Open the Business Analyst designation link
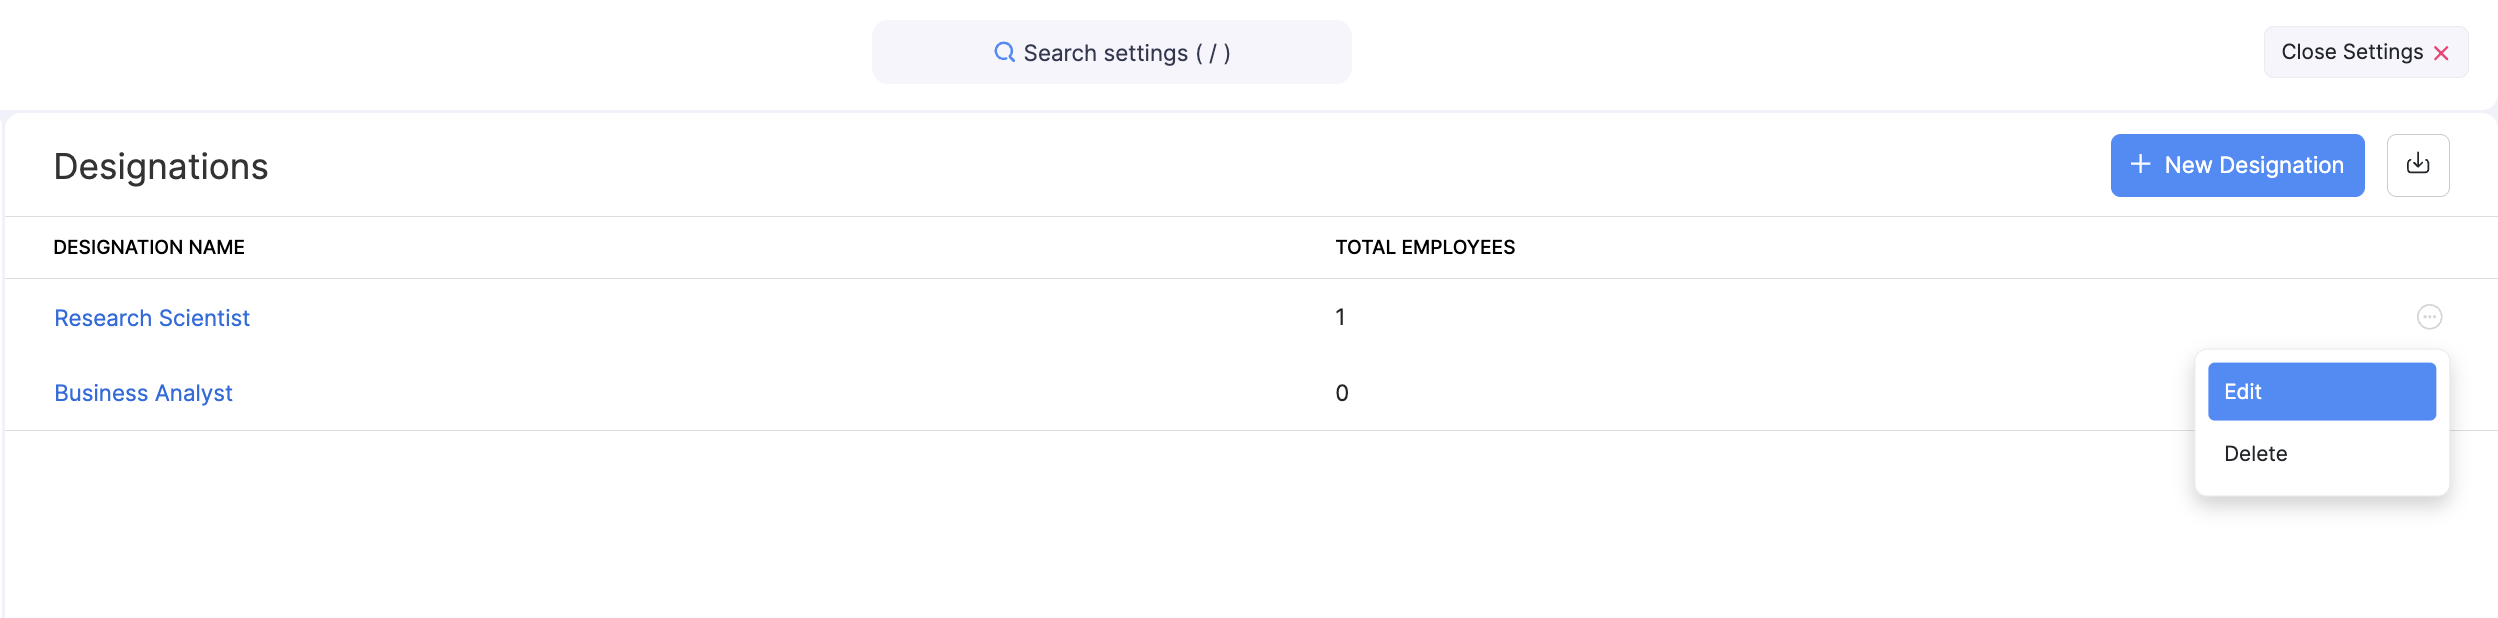Image resolution: width=2498 pixels, height=618 pixels. pyautogui.click(x=143, y=393)
